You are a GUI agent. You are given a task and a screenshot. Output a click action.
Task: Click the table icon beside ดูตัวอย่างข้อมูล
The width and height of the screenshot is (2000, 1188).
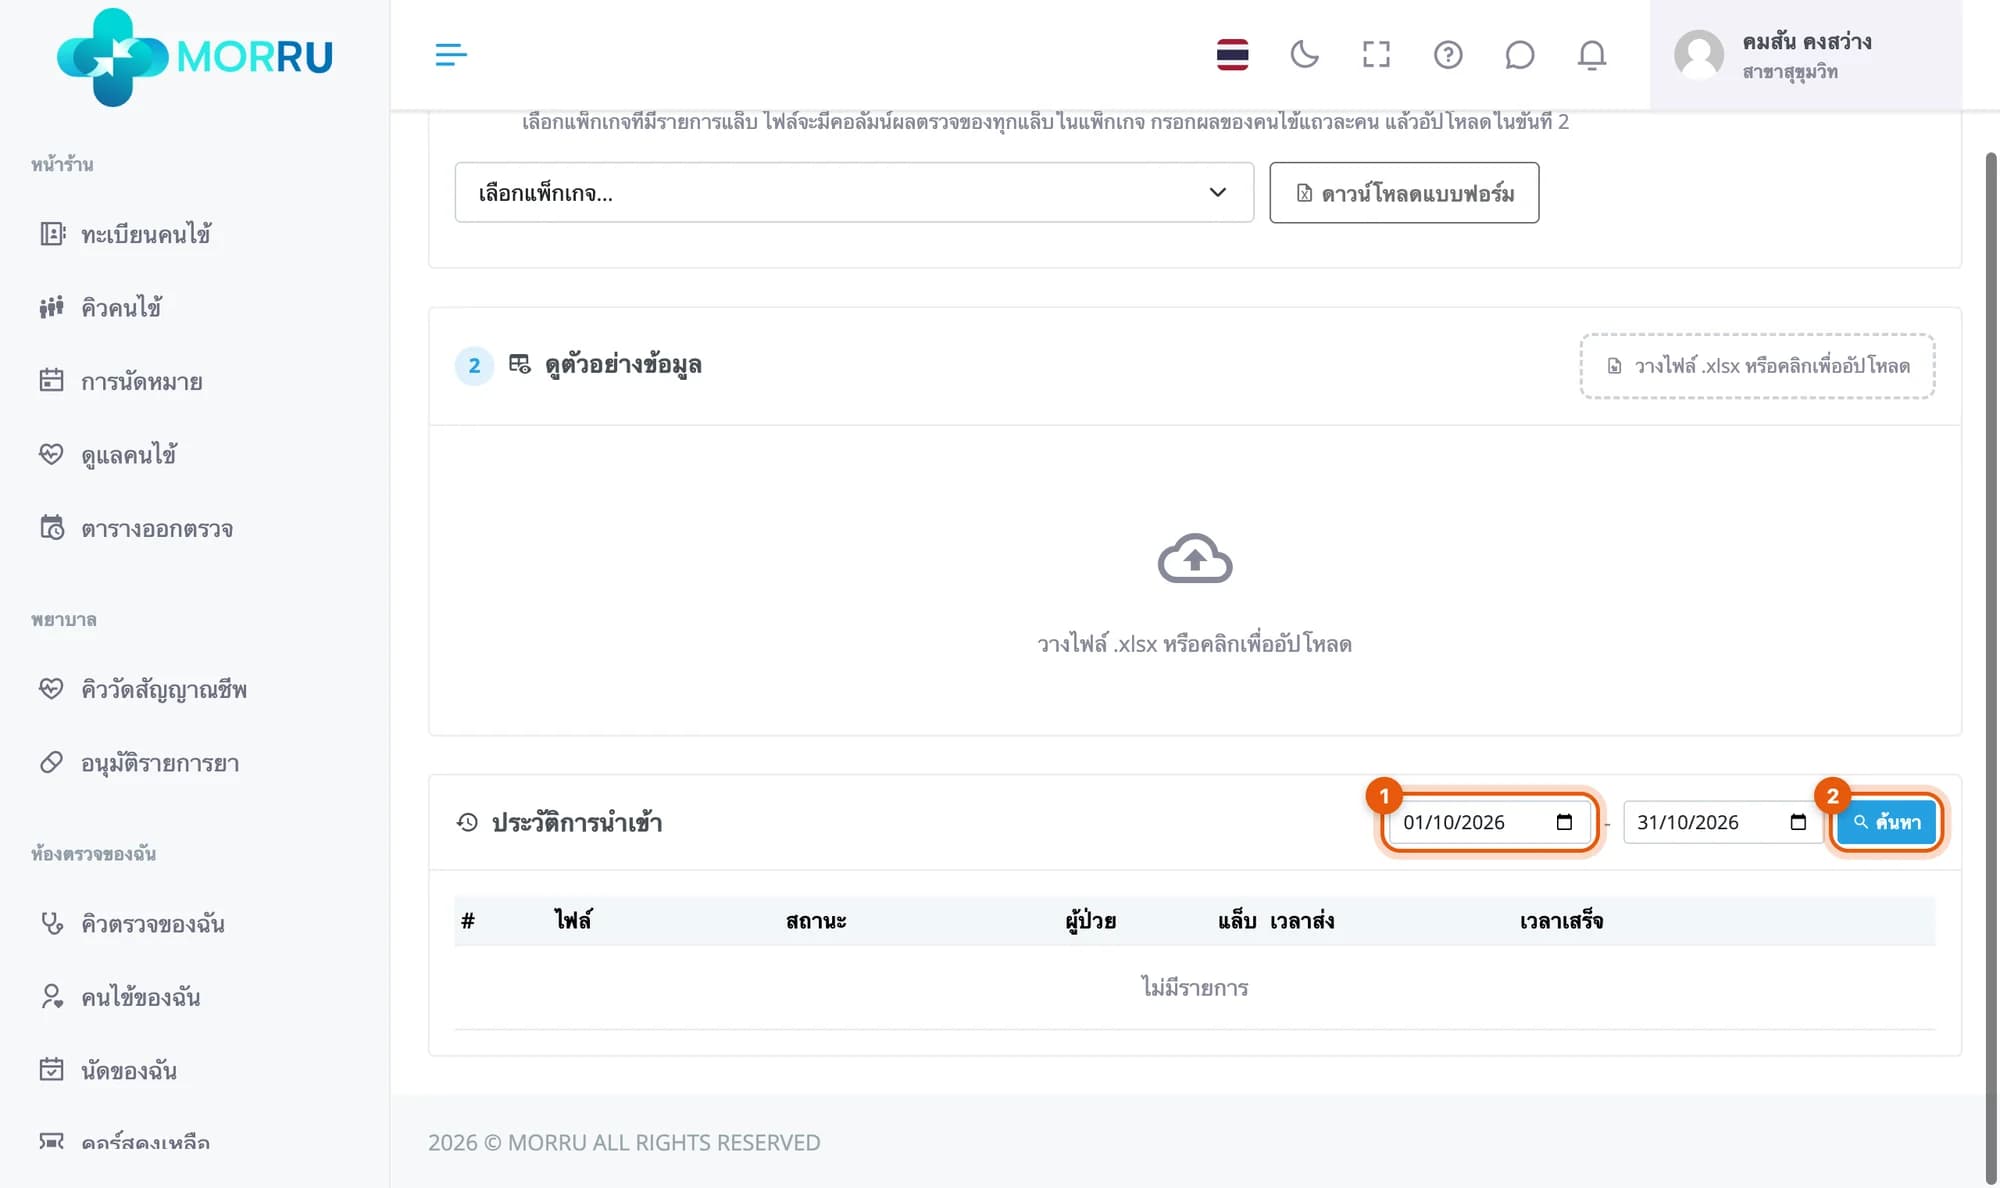[520, 364]
